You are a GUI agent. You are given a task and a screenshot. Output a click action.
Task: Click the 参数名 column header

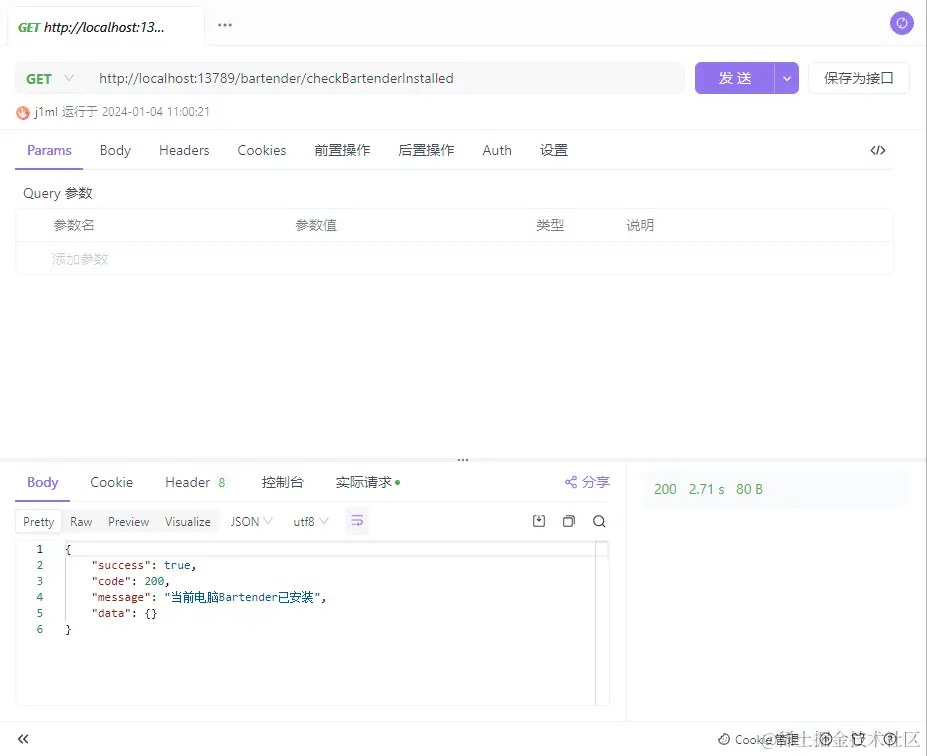(74, 225)
